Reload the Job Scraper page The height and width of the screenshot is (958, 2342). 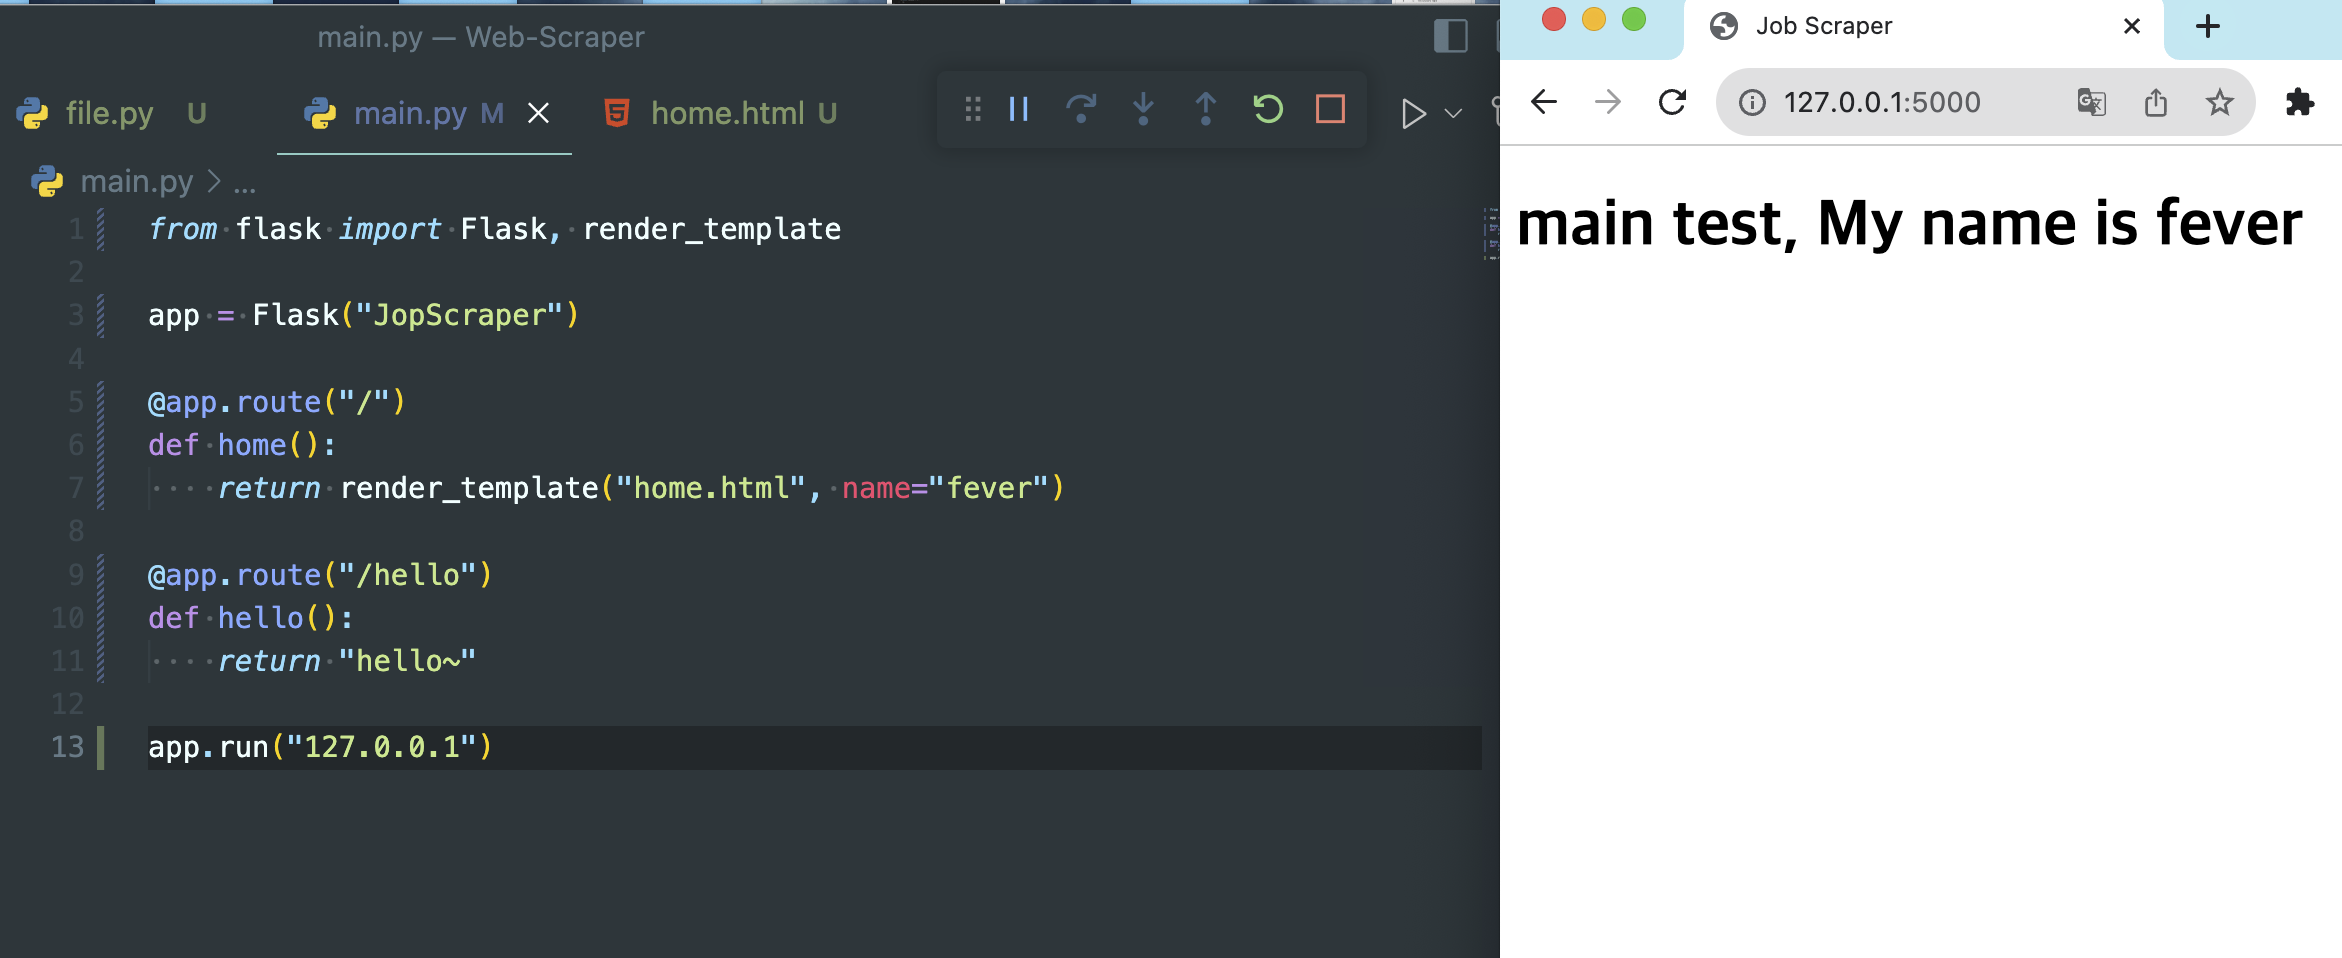(1672, 102)
